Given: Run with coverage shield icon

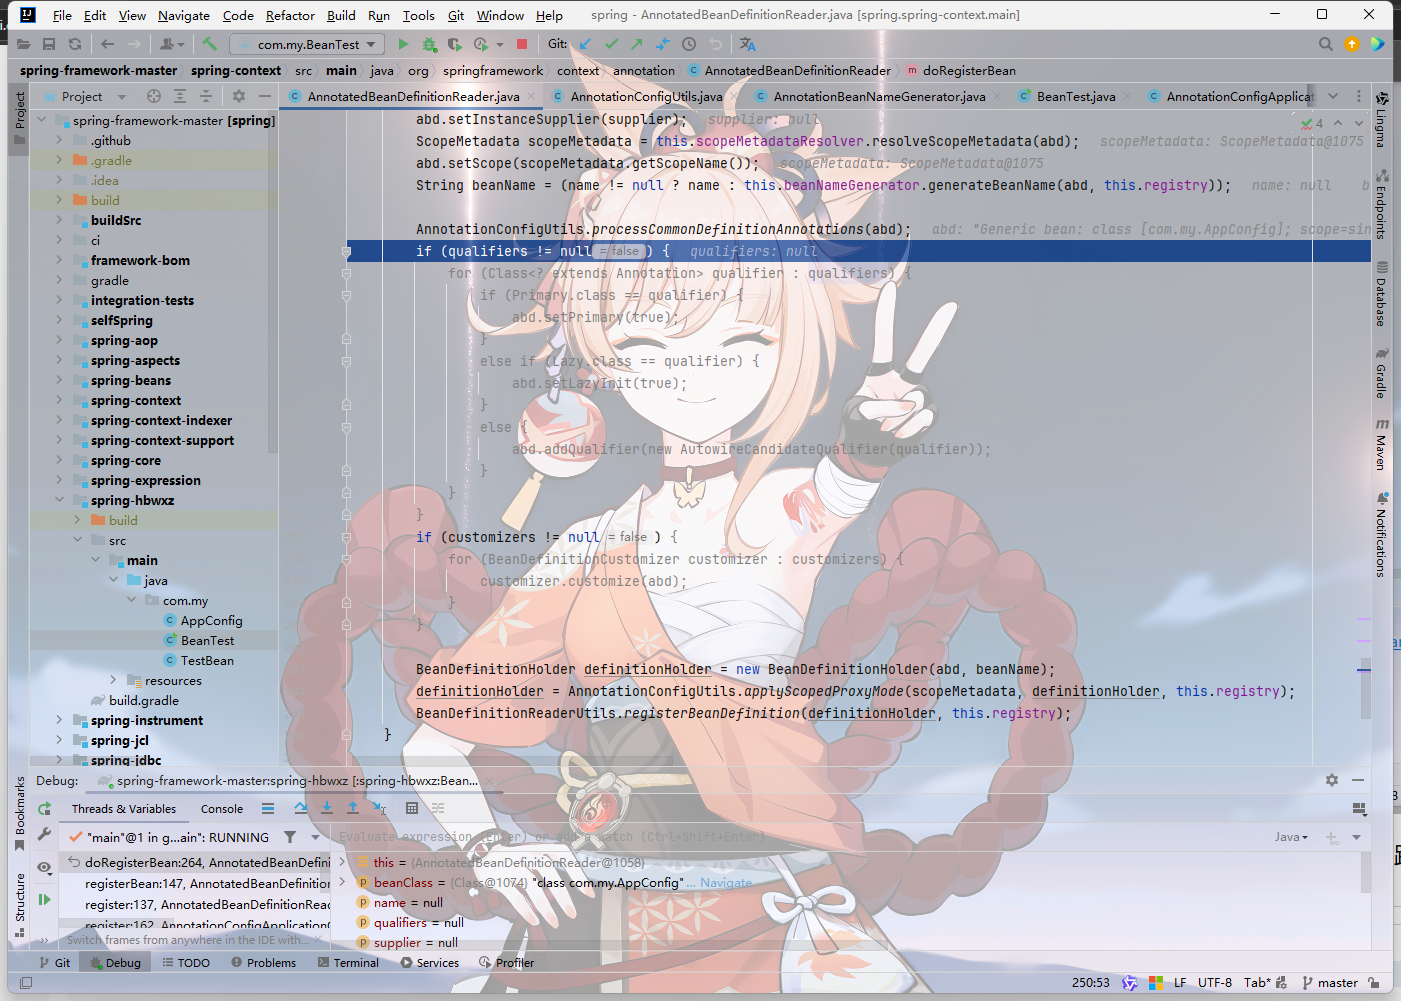Looking at the screenshot, I should (455, 44).
